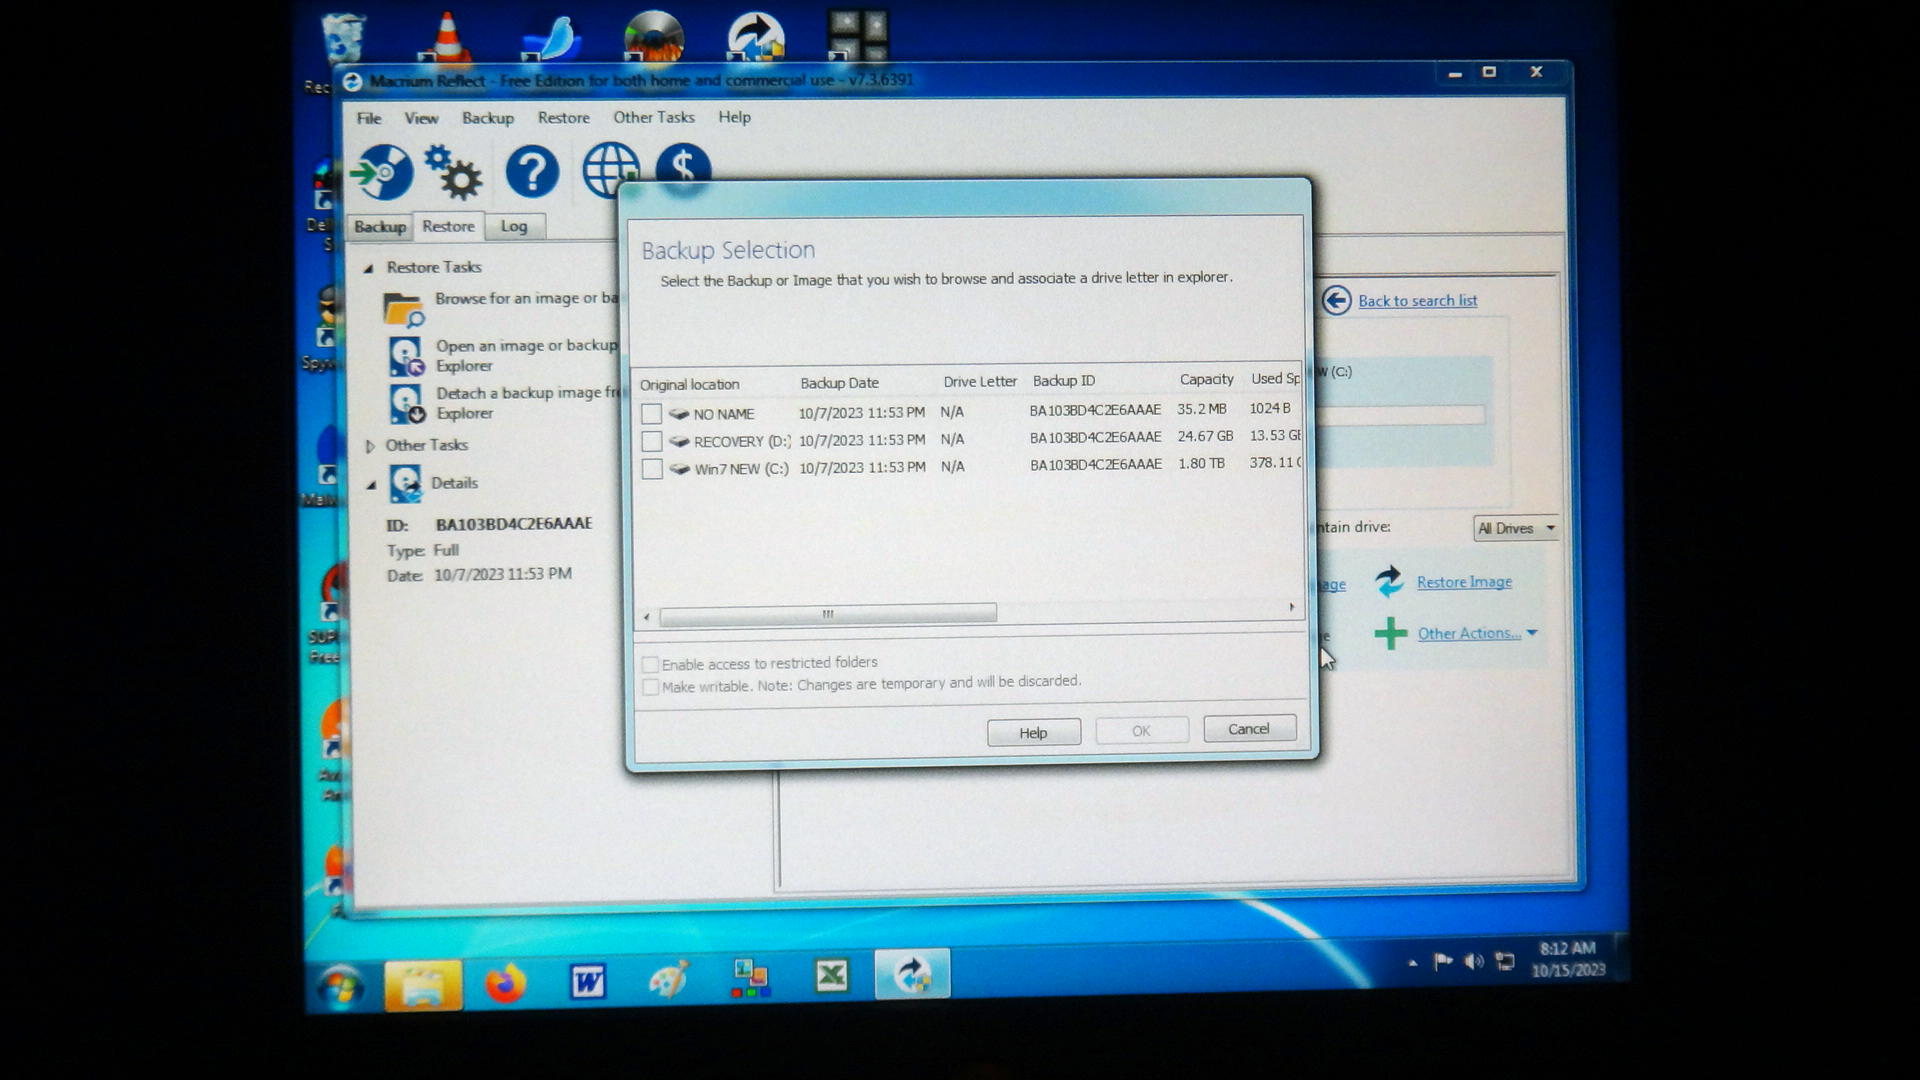Click the OK button in dialog
The height and width of the screenshot is (1080, 1920).
pyautogui.click(x=1141, y=731)
